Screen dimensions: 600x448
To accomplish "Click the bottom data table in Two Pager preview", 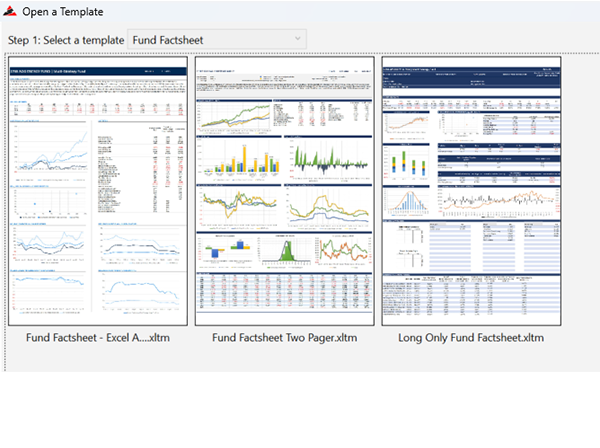I will (285, 296).
